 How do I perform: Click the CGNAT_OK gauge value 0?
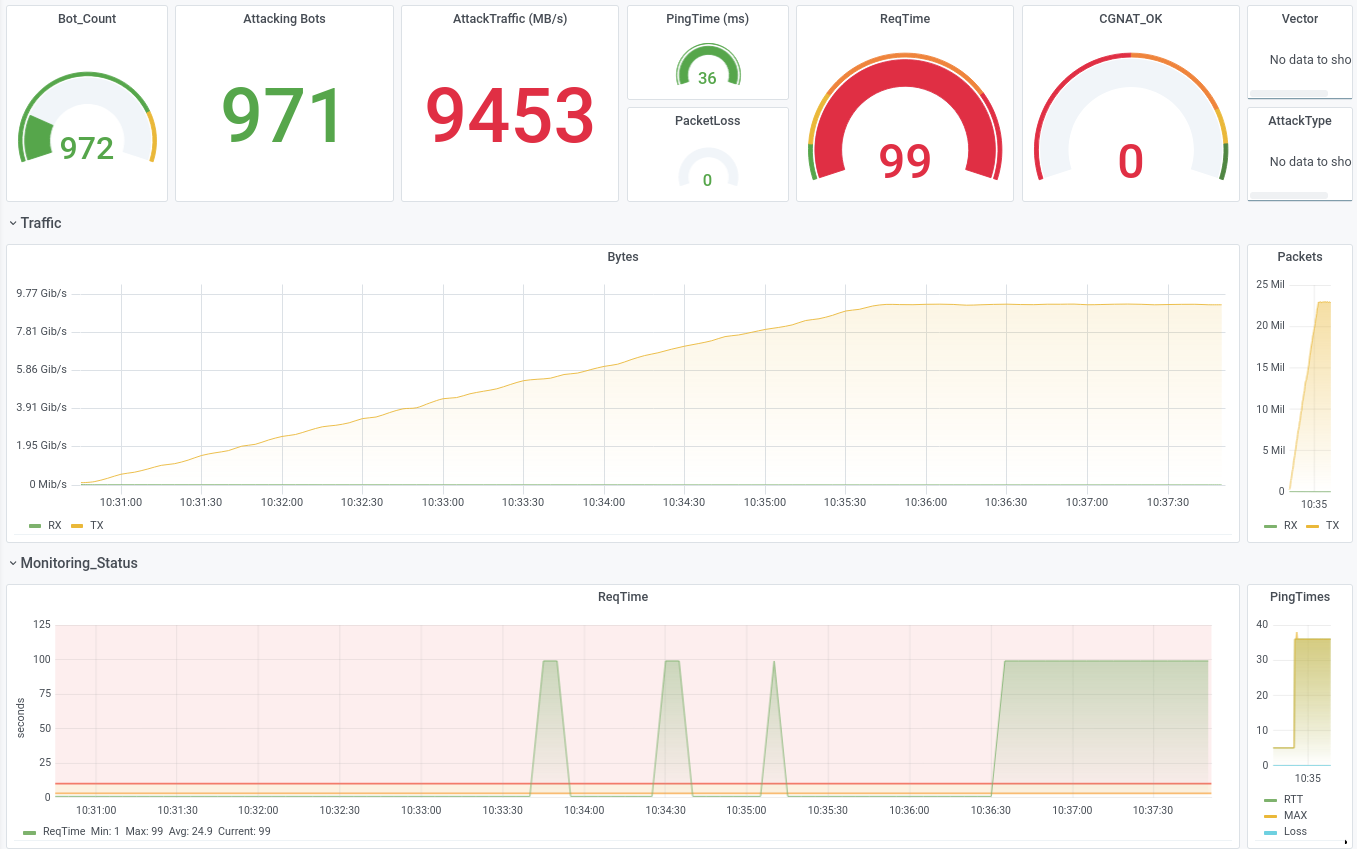click(x=1130, y=161)
